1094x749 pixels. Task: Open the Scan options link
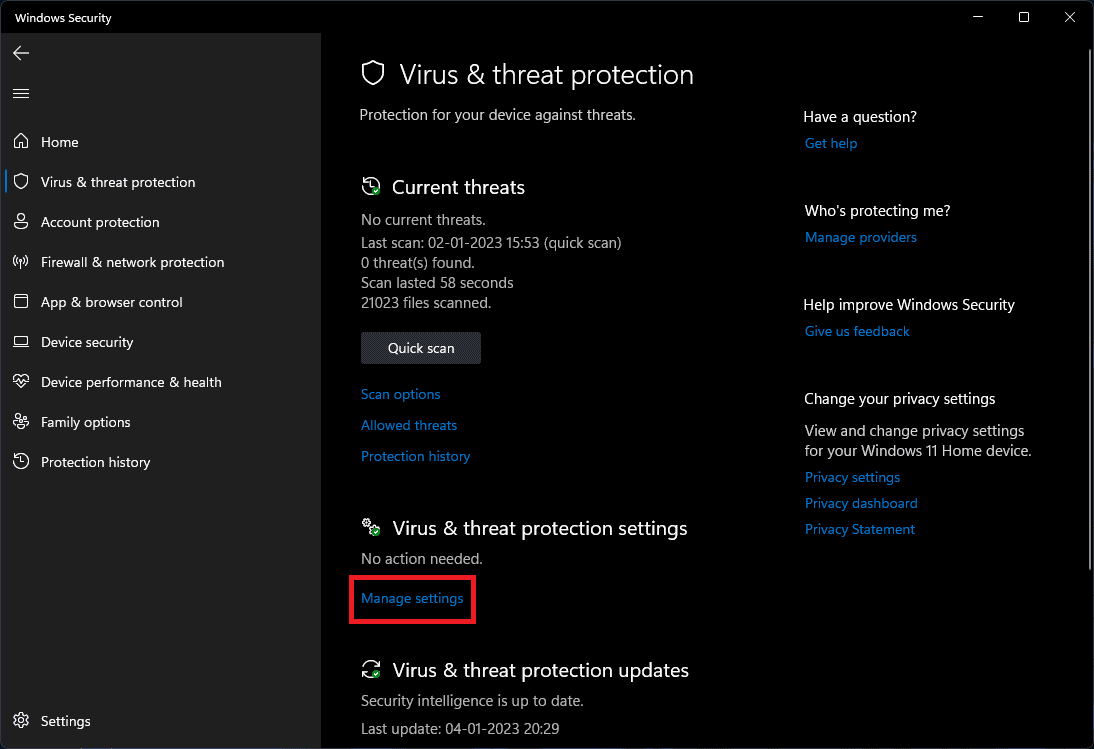click(x=400, y=394)
